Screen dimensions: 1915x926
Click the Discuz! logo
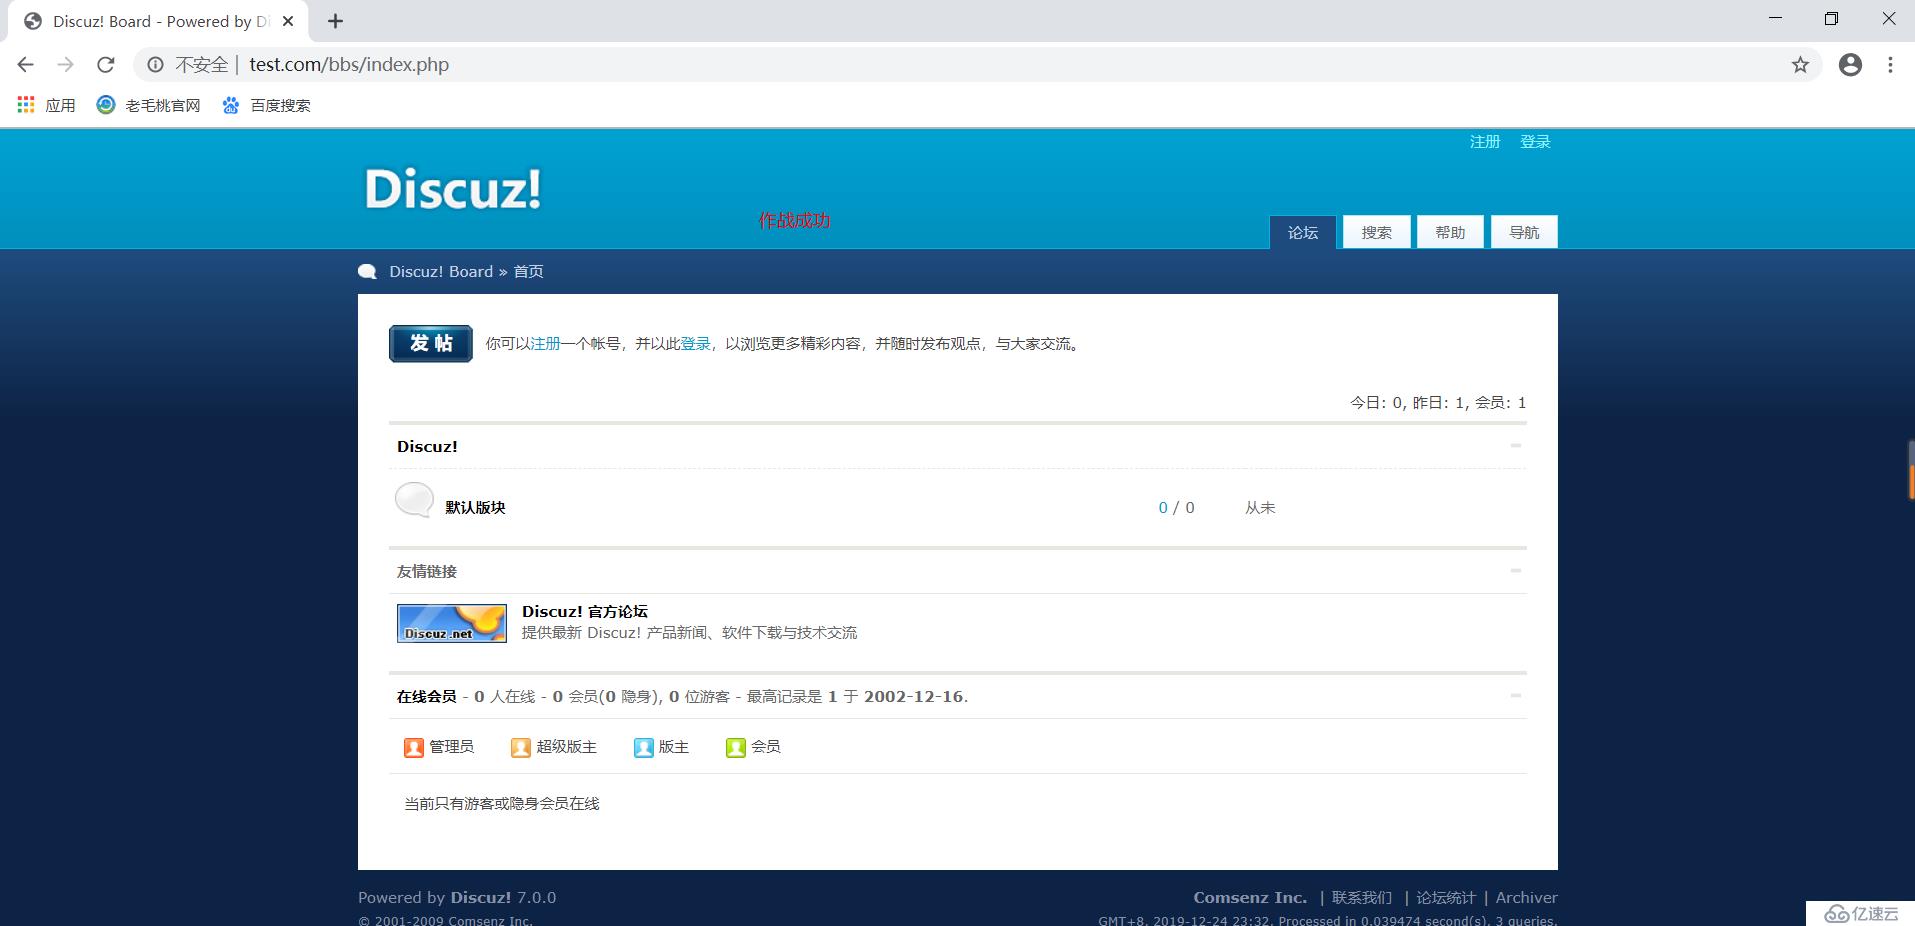point(452,189)
